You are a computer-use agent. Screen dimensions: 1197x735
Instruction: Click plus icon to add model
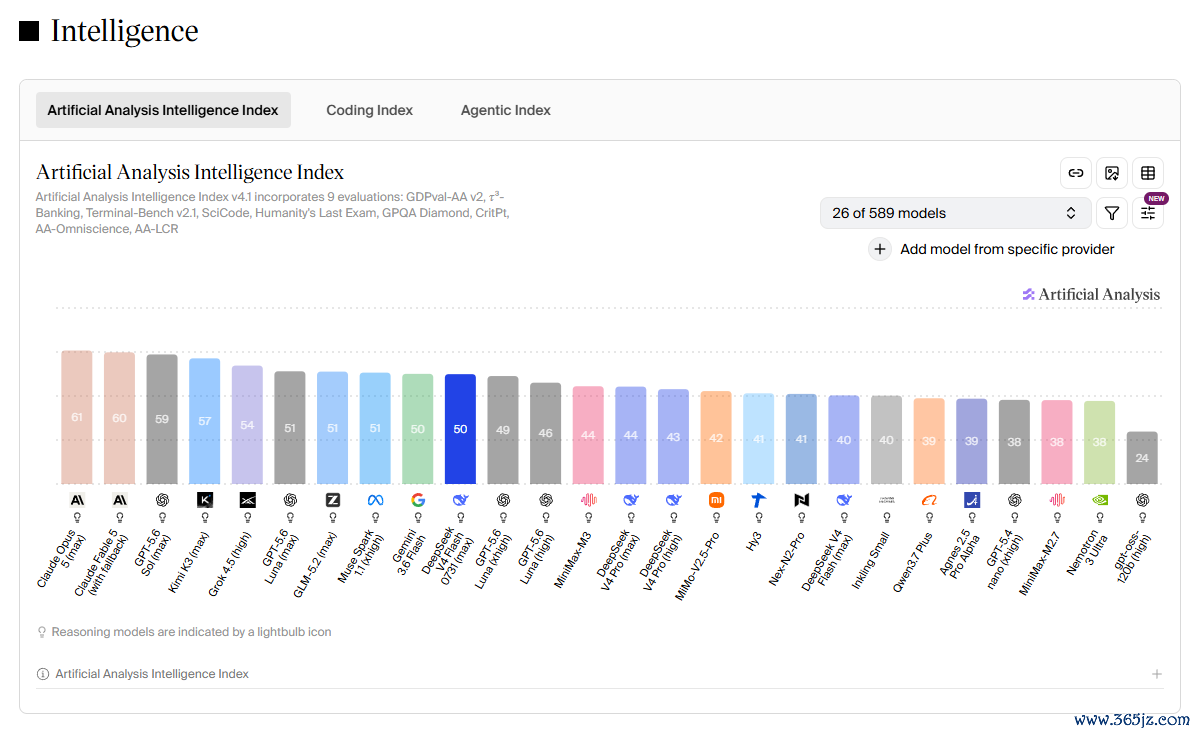click(x=879, y=249)
